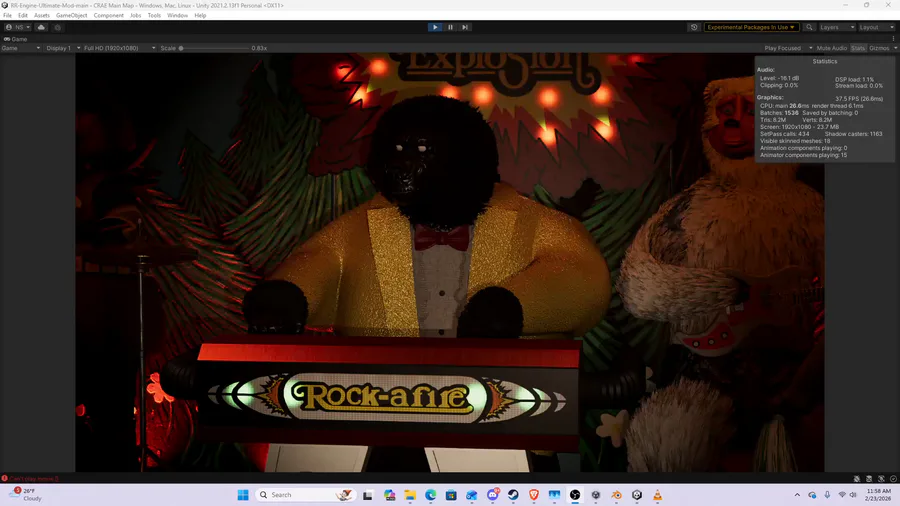Open the Assets menu
The image size is (900, 506).
click(x=41, y=15)
